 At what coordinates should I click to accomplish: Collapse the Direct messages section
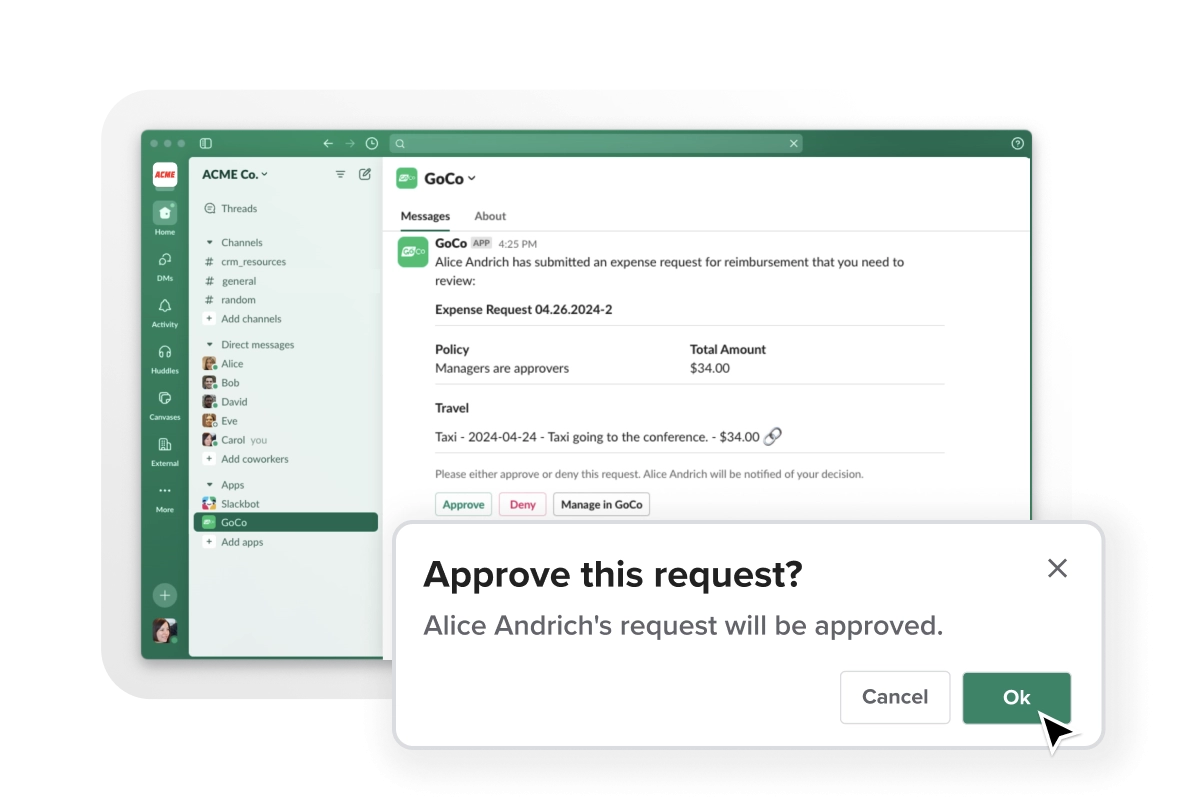click(x=210, y=345)
